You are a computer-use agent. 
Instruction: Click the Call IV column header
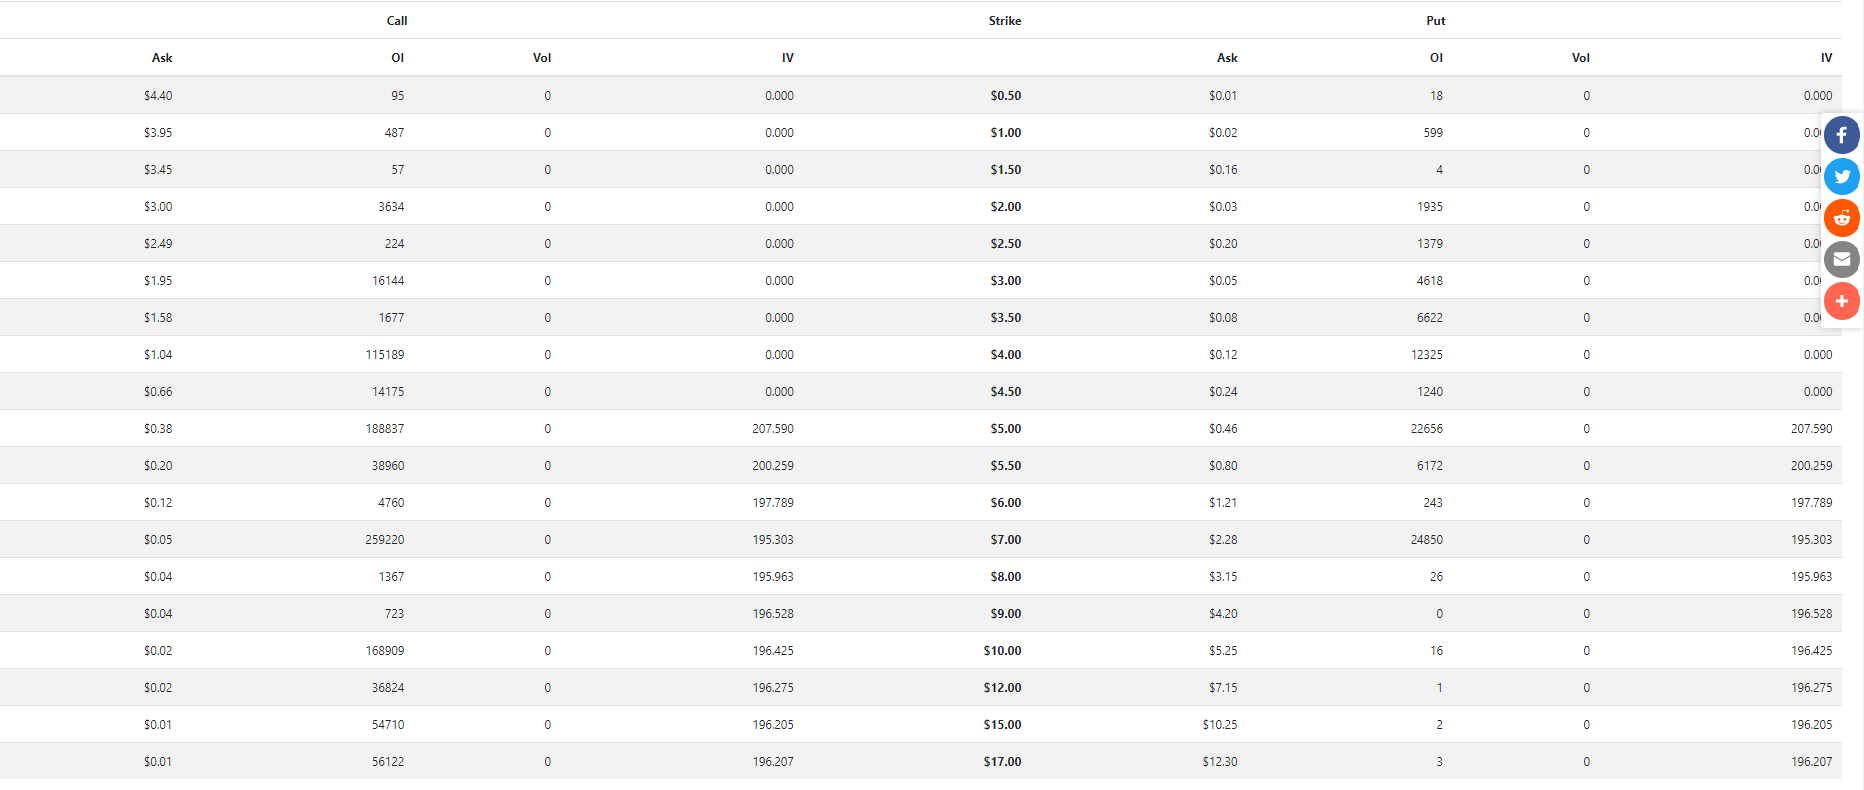pos(788,58)
